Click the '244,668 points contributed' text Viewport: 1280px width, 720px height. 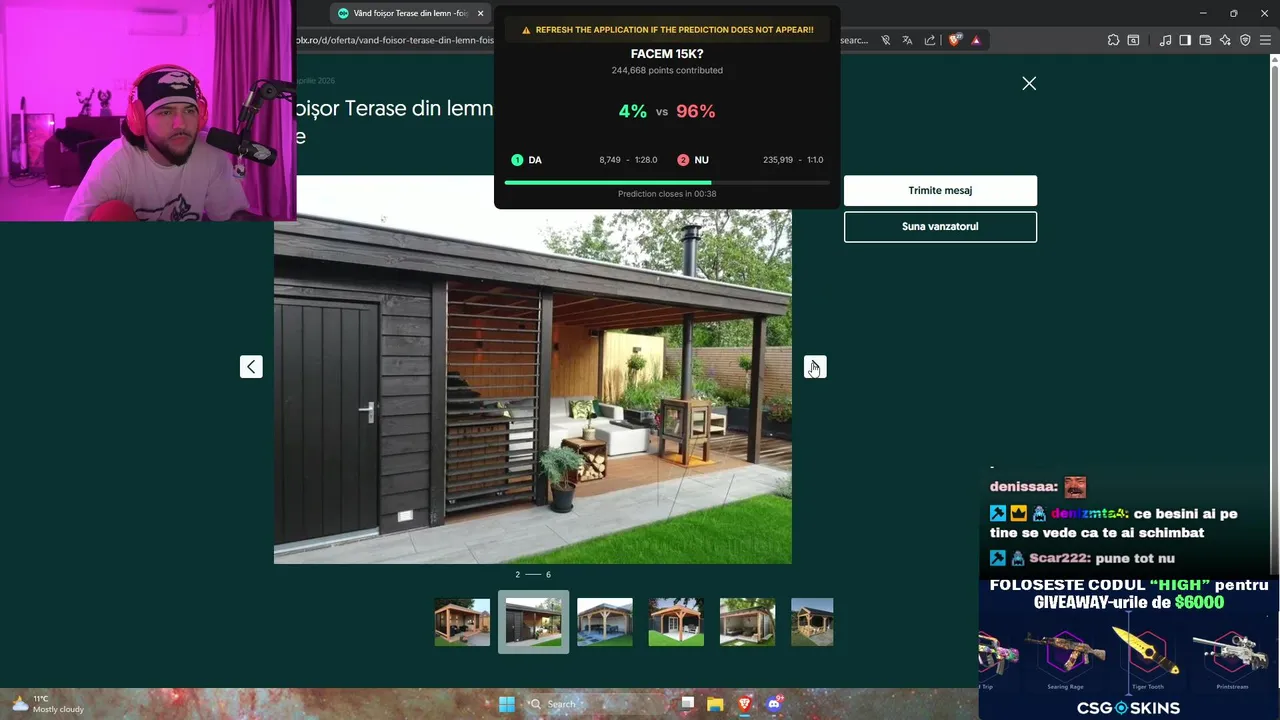click(x=667, y=71)
